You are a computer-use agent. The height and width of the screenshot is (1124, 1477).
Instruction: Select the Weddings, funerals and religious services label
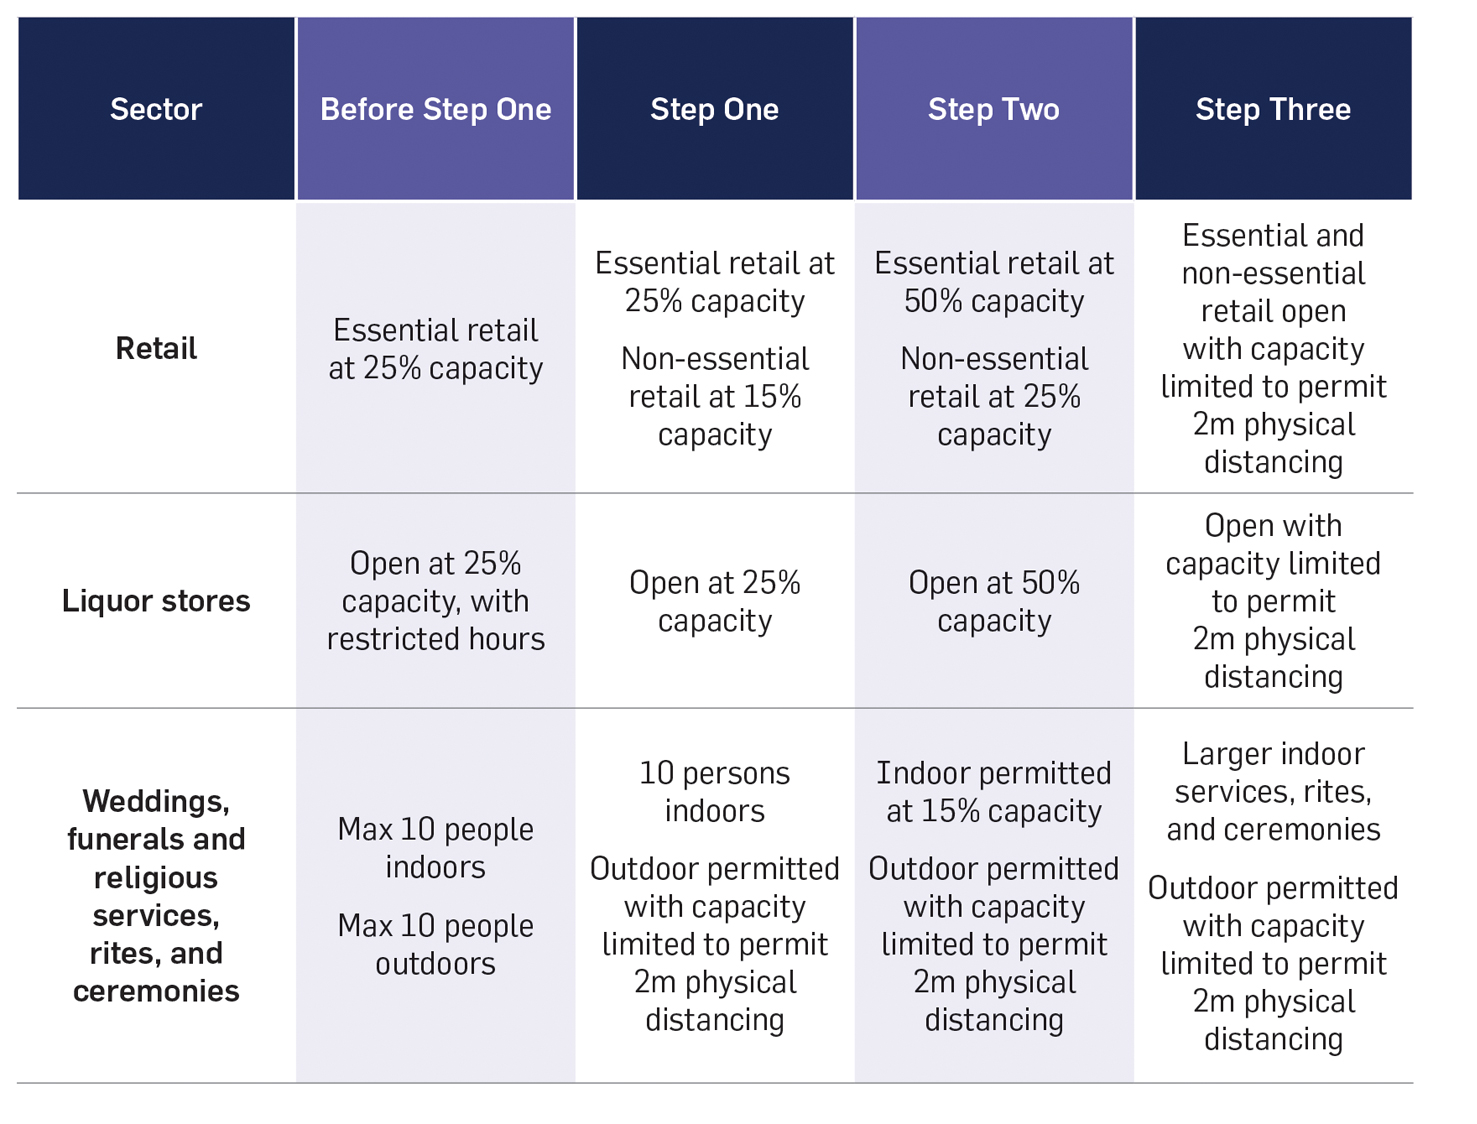click(x=156, y=895)
